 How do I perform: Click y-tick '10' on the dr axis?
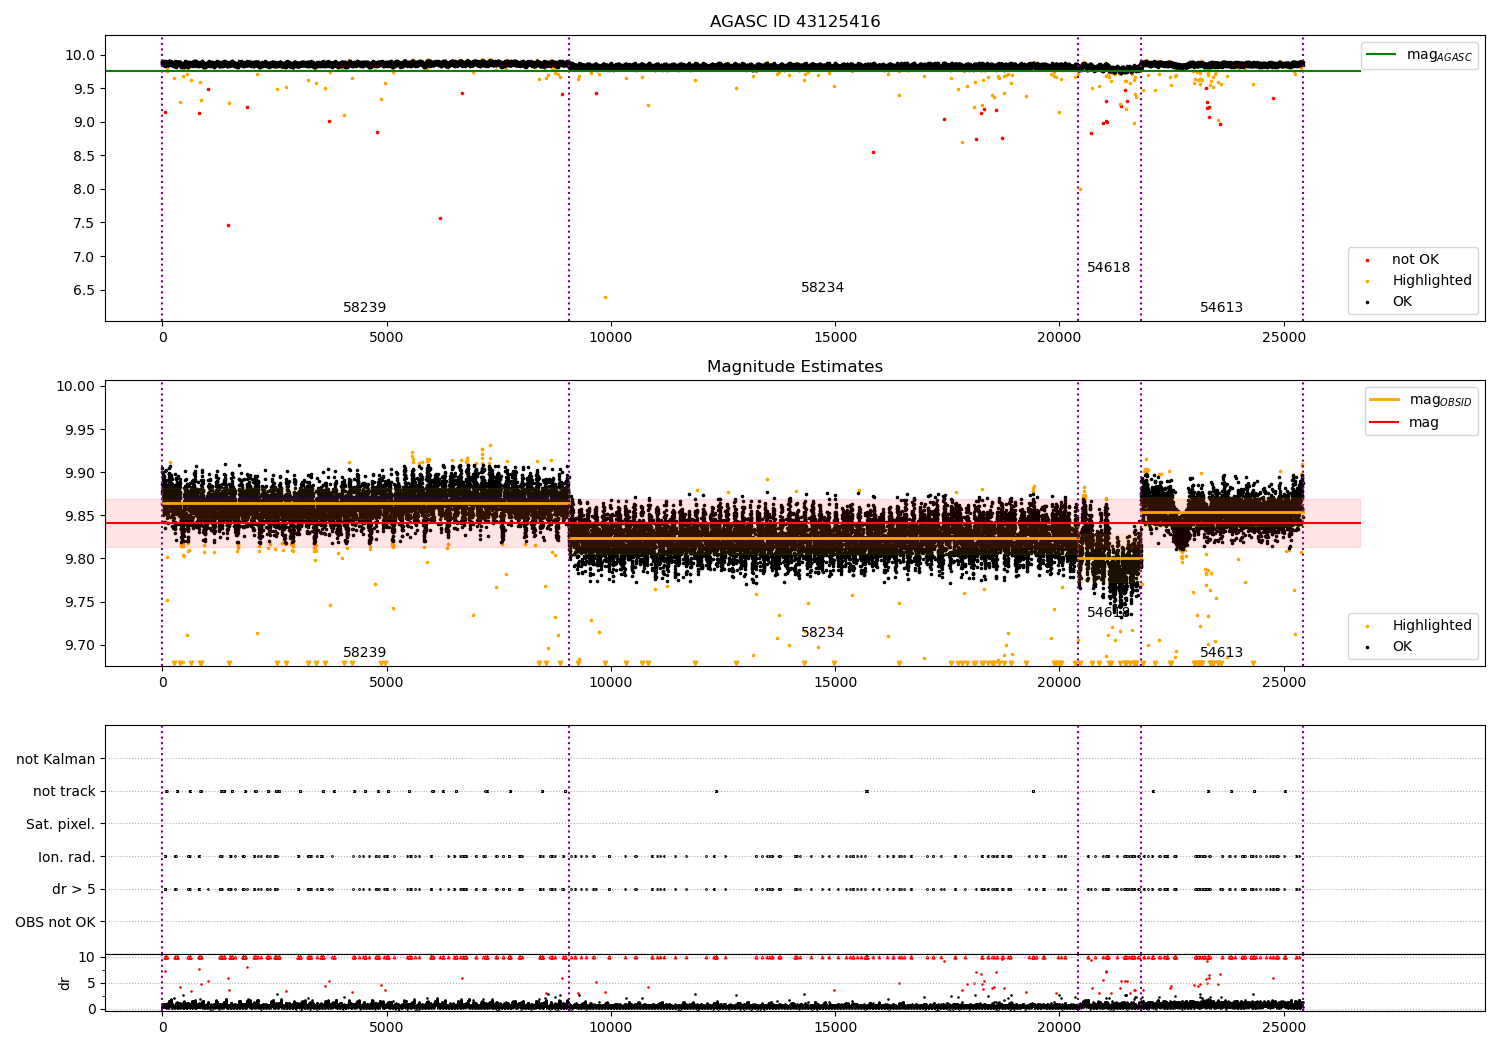pyautogui.click(x=87, y=958)
